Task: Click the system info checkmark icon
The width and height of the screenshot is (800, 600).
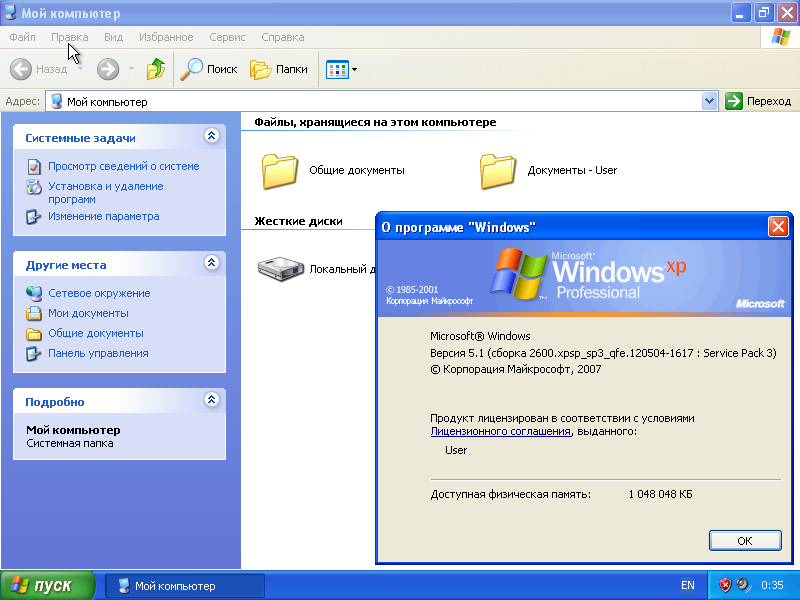Action: point(34,166)
